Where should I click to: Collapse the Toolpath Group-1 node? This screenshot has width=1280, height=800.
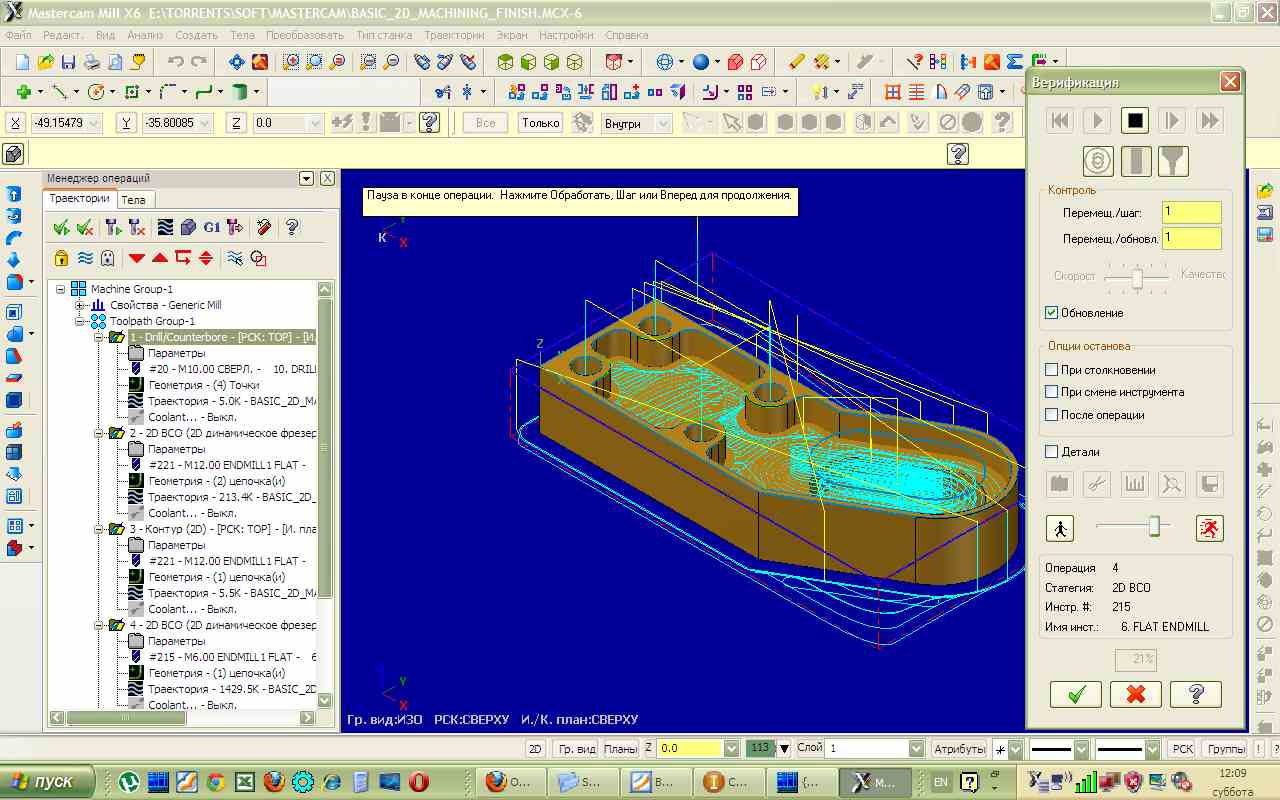(x=79, y=321)
